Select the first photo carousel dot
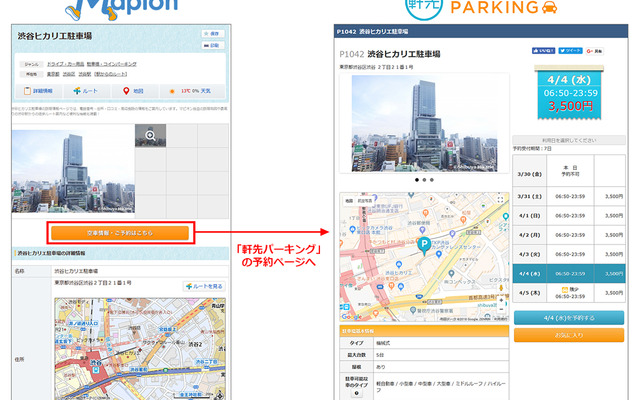The image size is (640, 400). pos(417,180)
